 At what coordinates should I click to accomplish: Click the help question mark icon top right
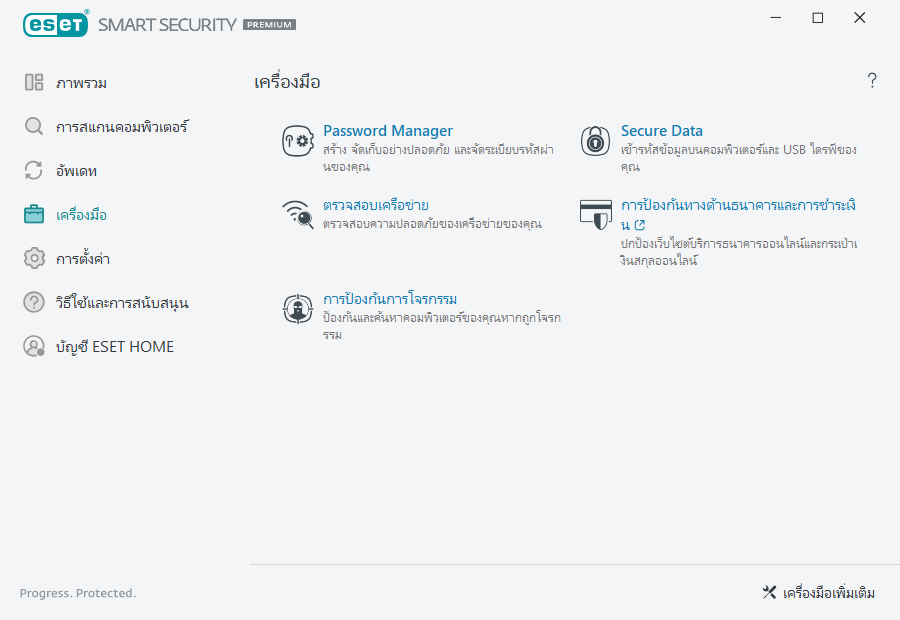871,81
